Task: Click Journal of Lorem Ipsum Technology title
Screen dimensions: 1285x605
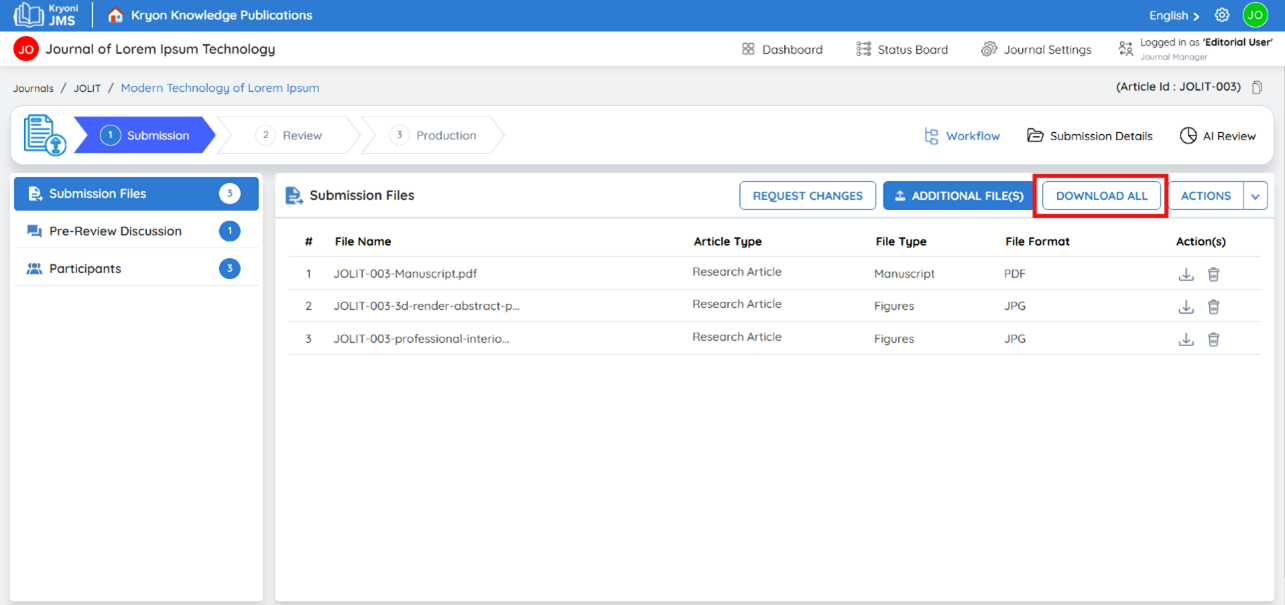Action: pyautogui.click(x=160, y=49)
